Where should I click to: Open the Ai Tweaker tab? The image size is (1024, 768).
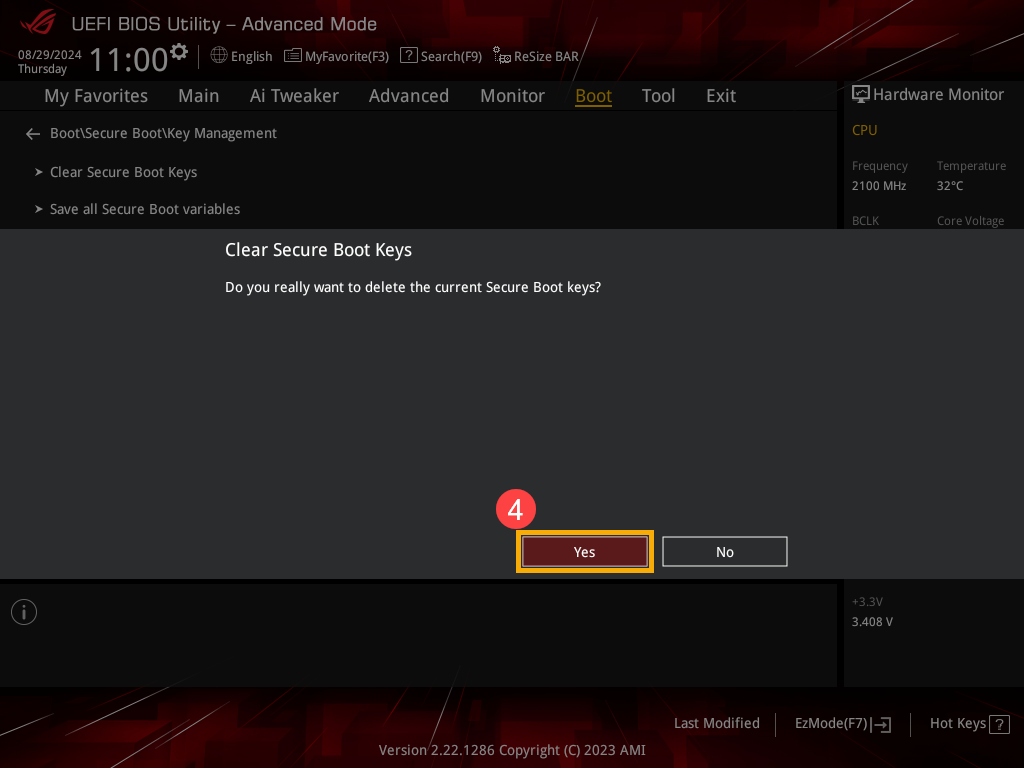pos(294,96)
